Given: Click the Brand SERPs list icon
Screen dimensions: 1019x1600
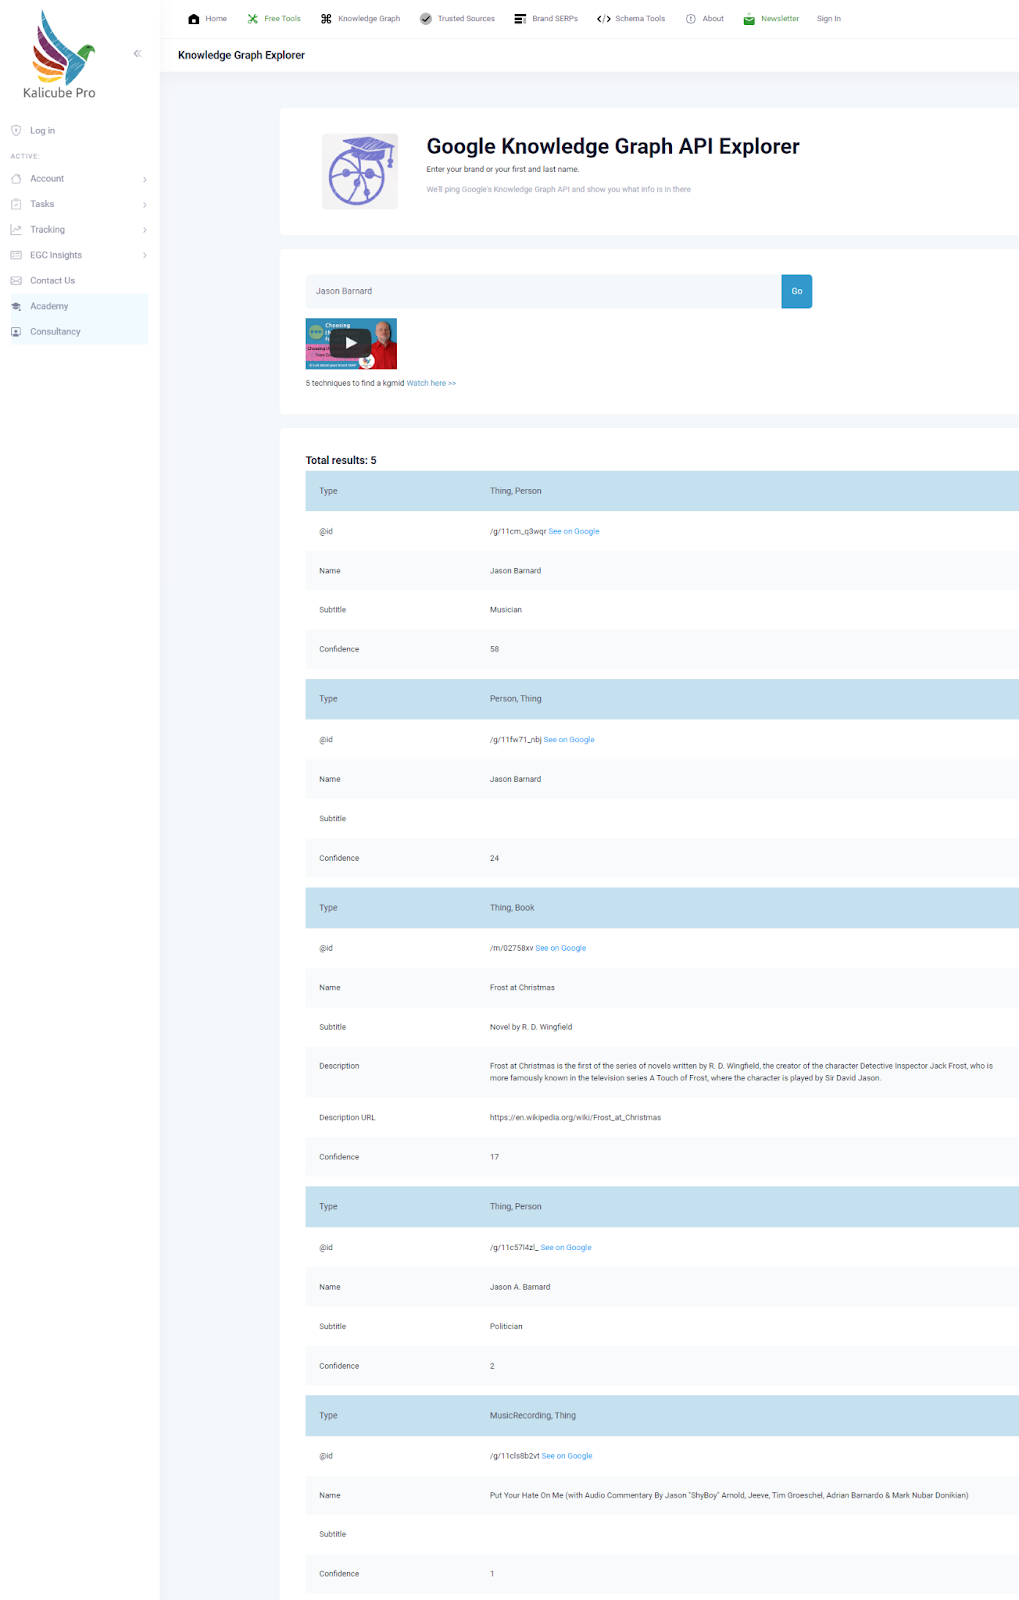Looking at the screenshot, I should (520, 19).
